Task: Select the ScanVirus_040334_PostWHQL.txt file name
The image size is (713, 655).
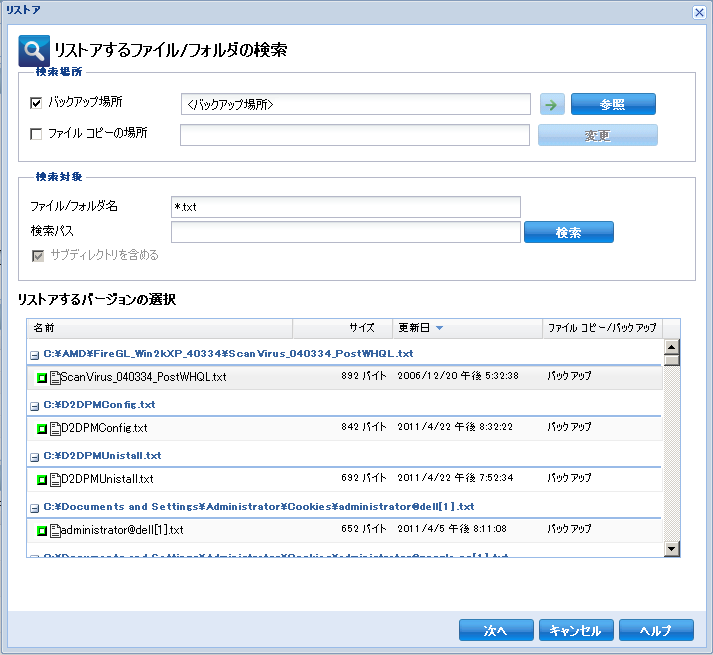Action: click(x=144, y=377)
